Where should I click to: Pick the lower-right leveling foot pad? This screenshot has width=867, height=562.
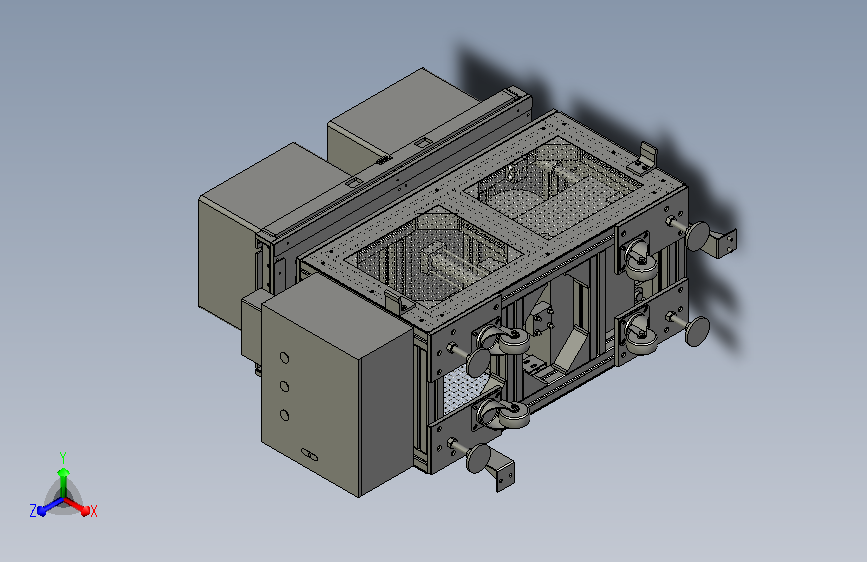pos(698,331)
